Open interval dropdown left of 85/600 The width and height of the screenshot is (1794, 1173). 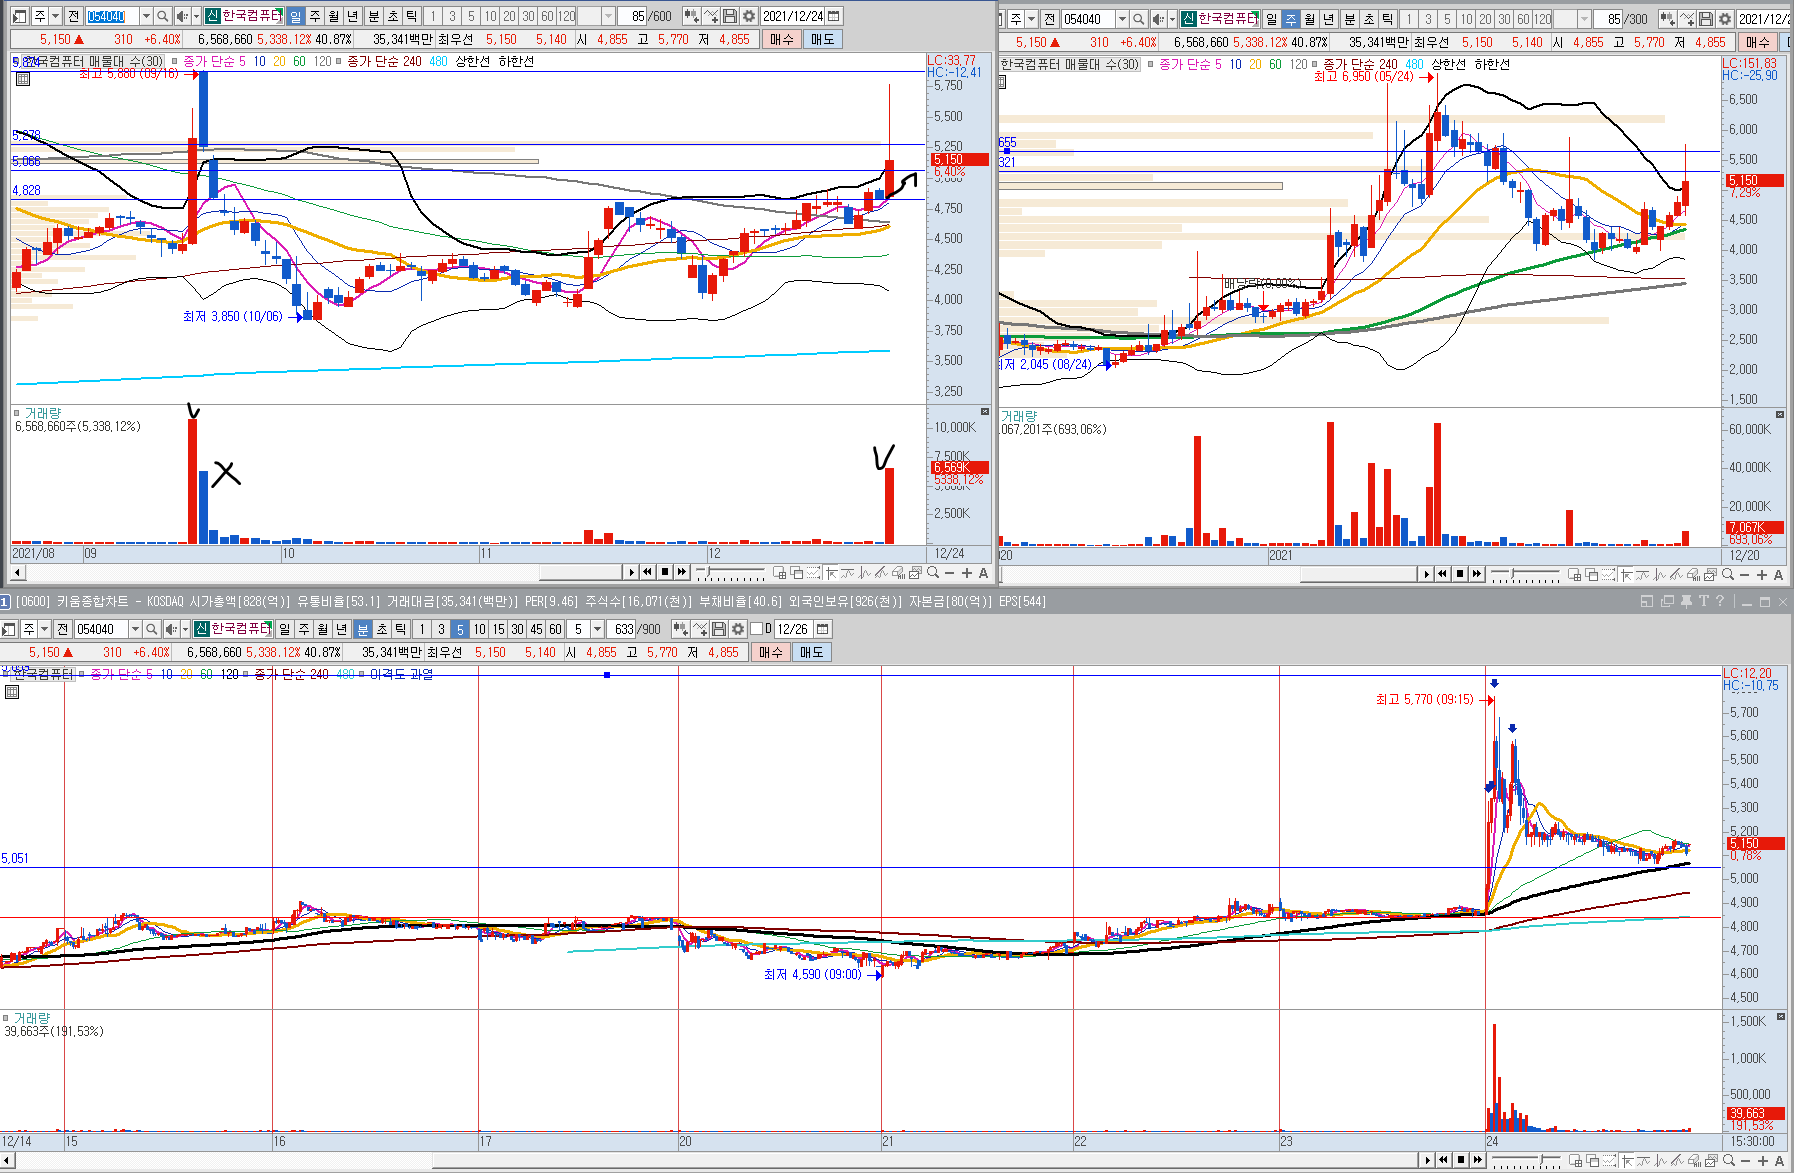click(x=608, y=16)
